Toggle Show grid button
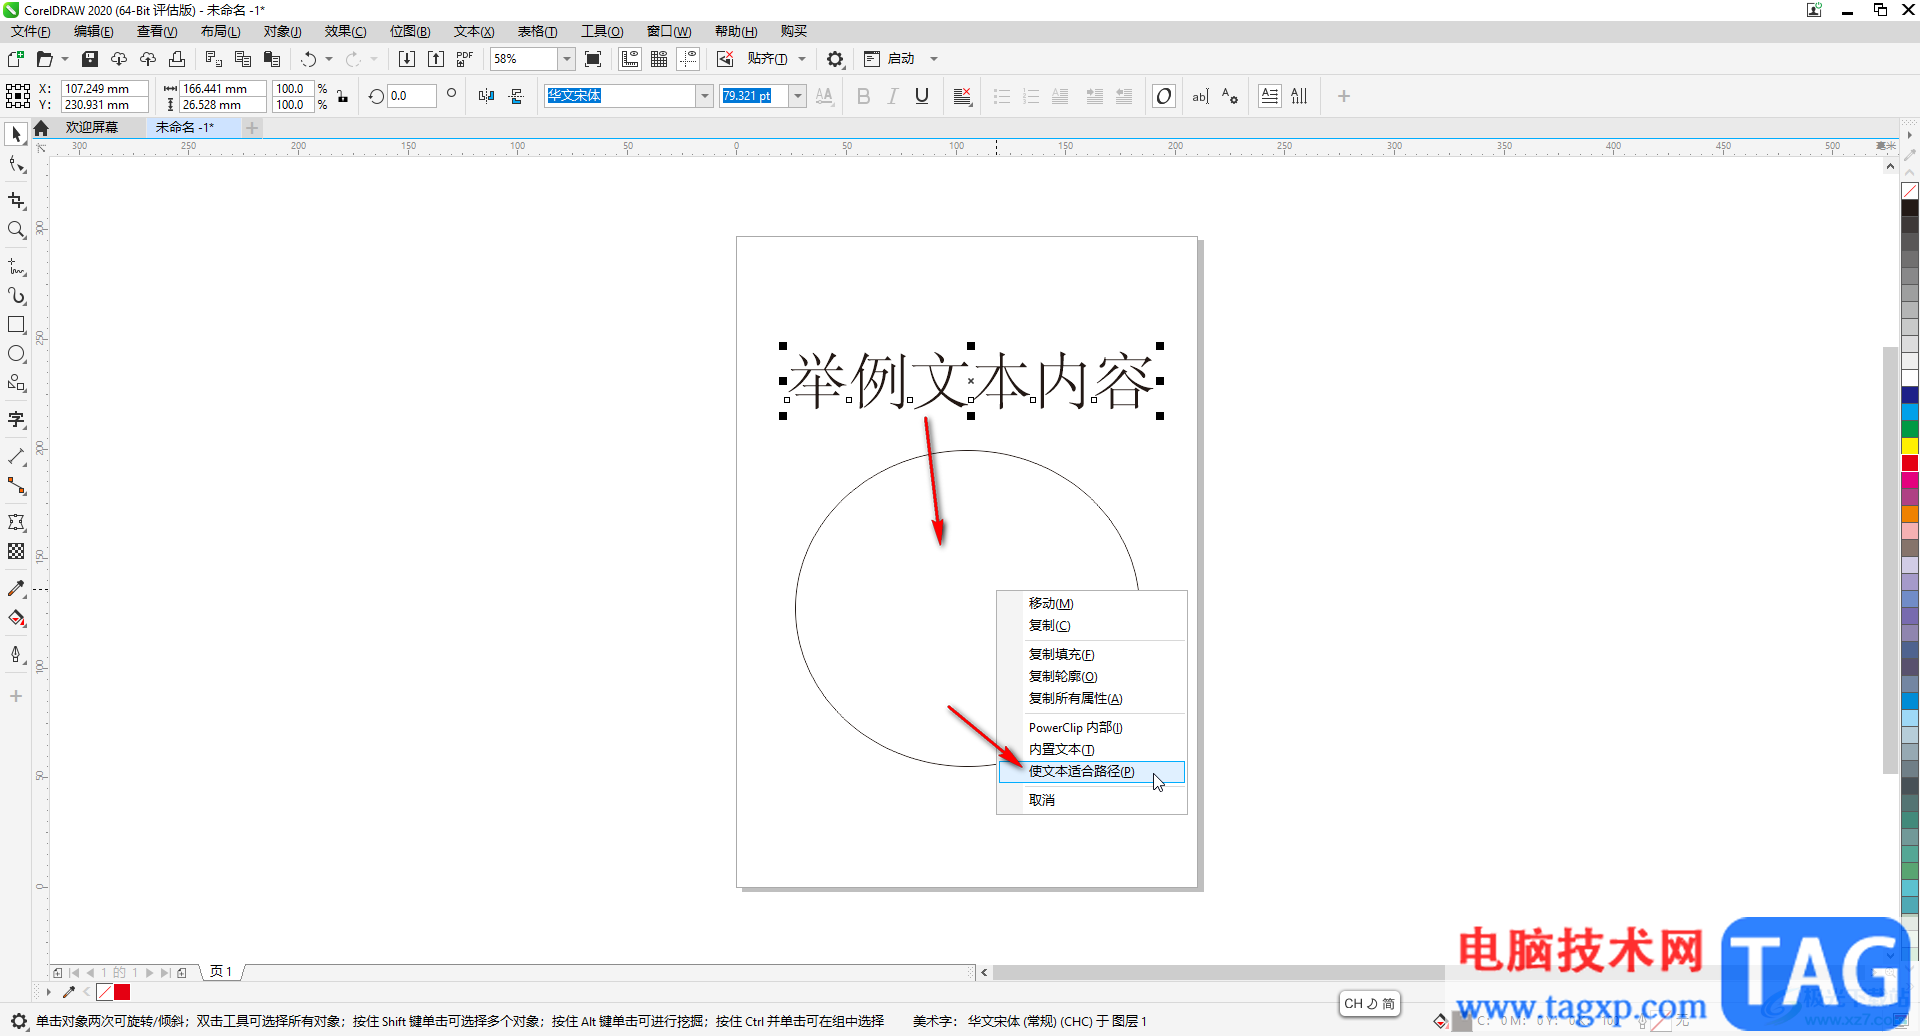 coord(659,59)
